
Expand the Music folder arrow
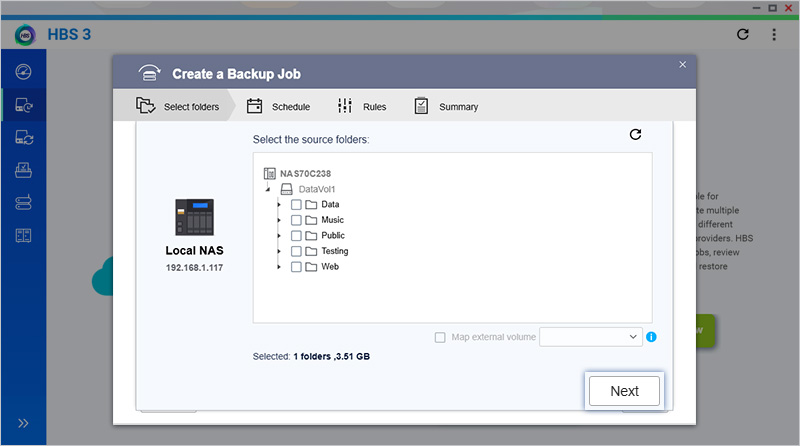tap(279, 220)
